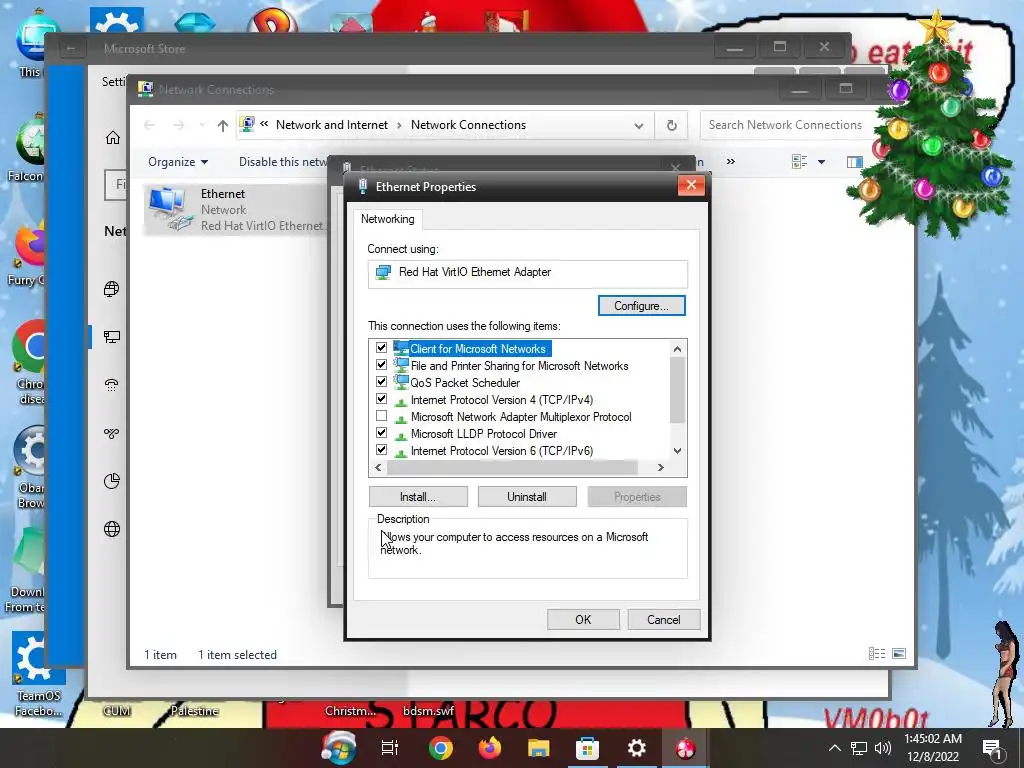Open Data usage icon in Settings sidebar
This screenshot has height=768, width=1024.
click(x=112, y=481)
